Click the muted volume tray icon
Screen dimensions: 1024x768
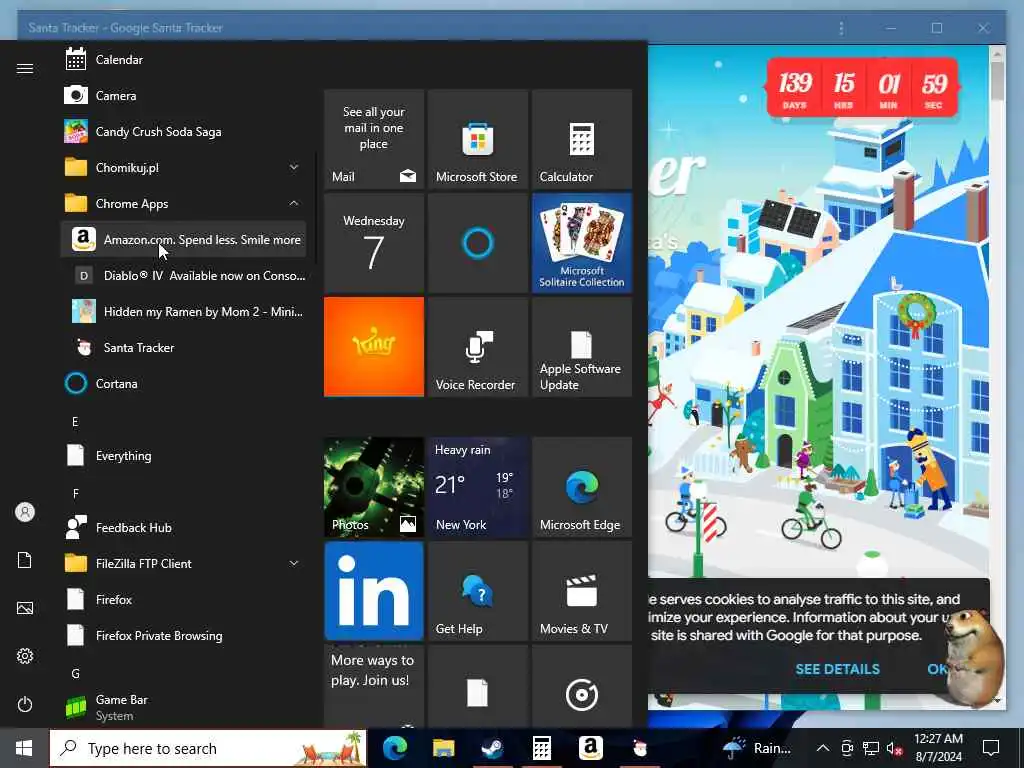click(x=895, y=748)
